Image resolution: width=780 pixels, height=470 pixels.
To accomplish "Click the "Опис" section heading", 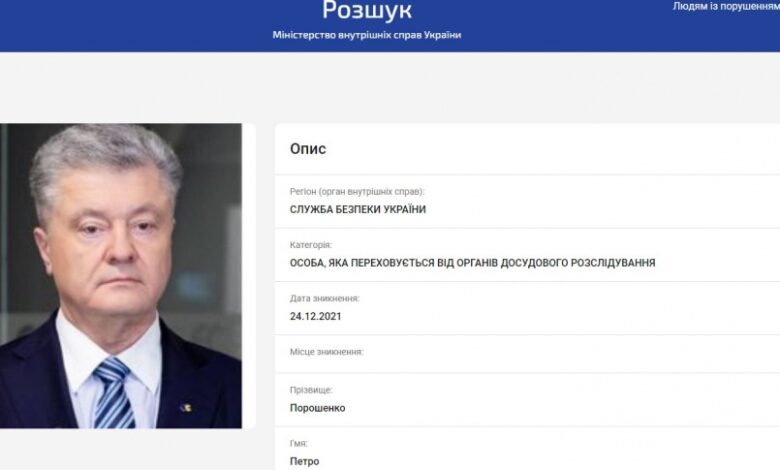I will point(308,149).
